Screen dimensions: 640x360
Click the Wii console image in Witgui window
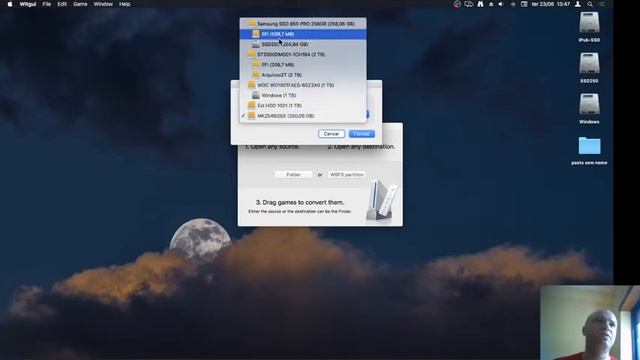[x=382, y=200]
